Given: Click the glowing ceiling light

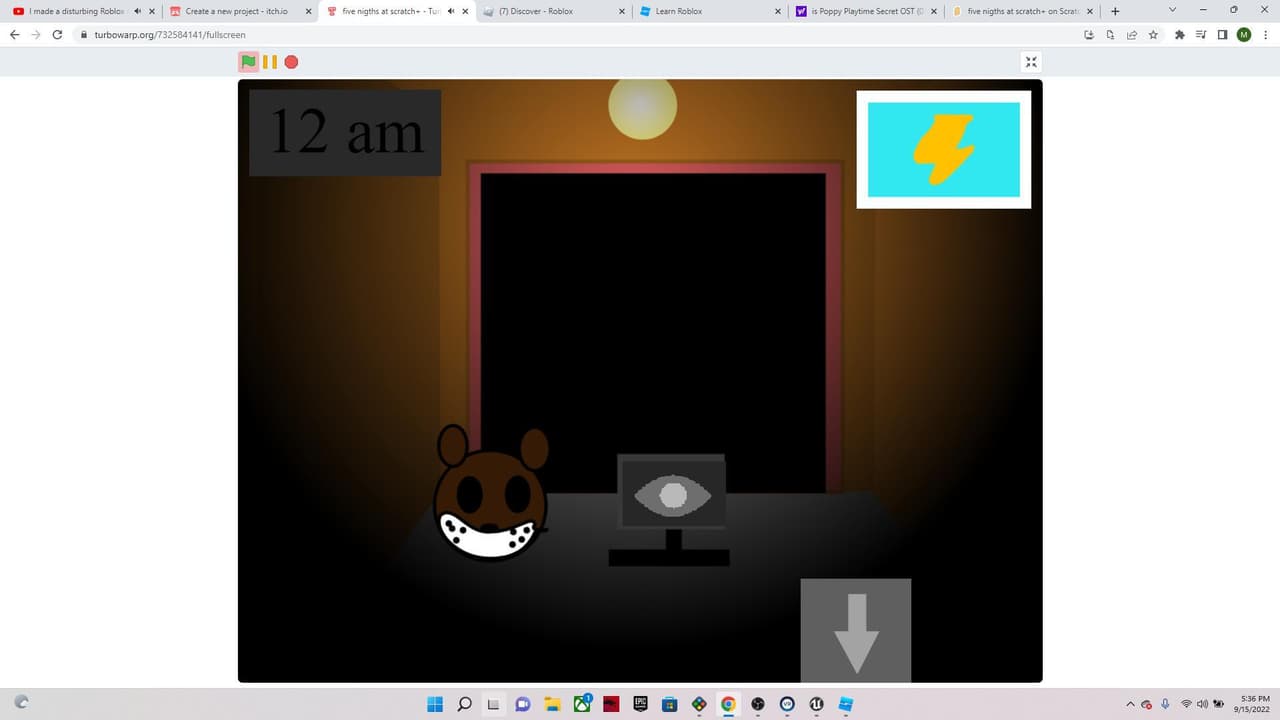Looking at the screenshot, I should point(642,106).
